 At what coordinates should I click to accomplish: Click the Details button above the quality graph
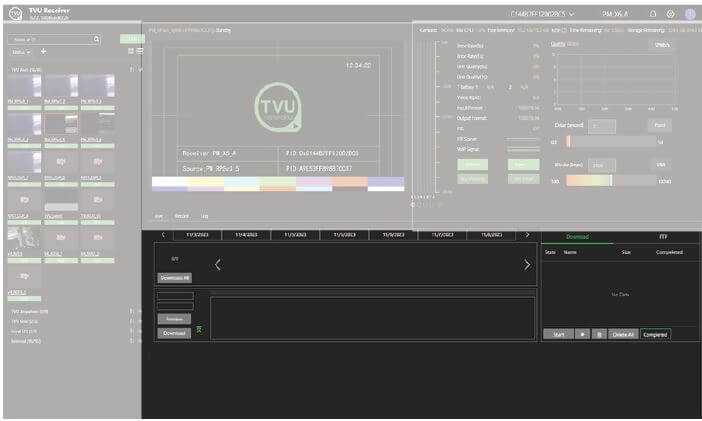[661, 45]
